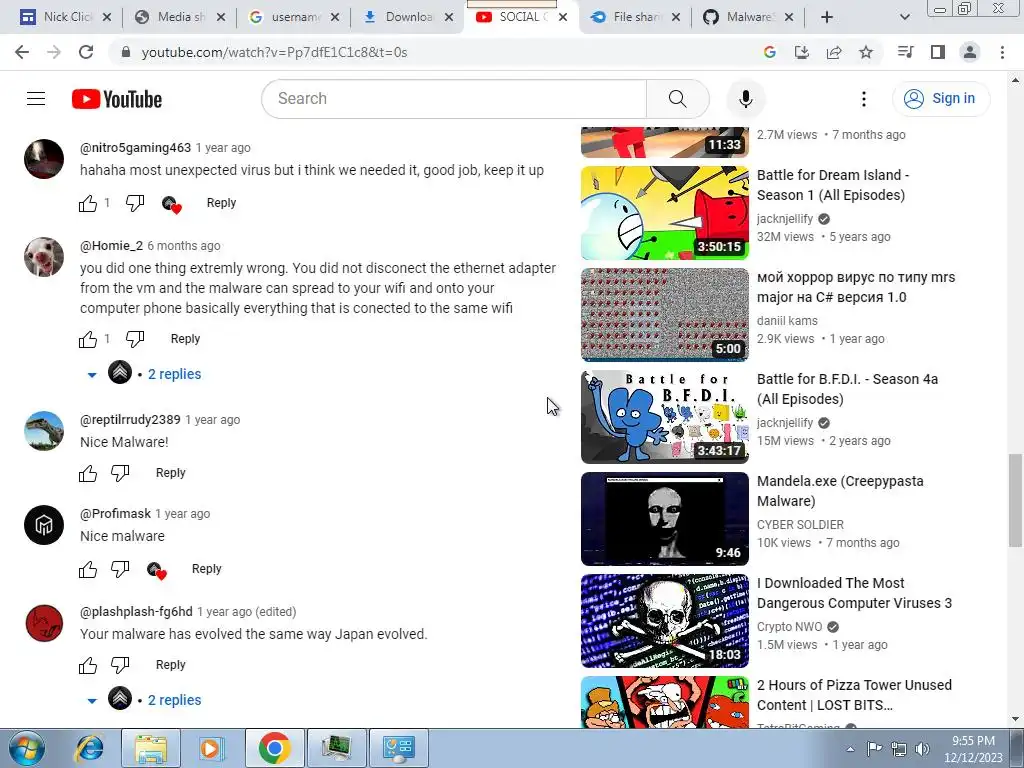The width and height of the screenshot is (1024, 768).
Task: Click the creator heart on @Profimask comment
Action: pyautogui.click(x=157, y=570)
